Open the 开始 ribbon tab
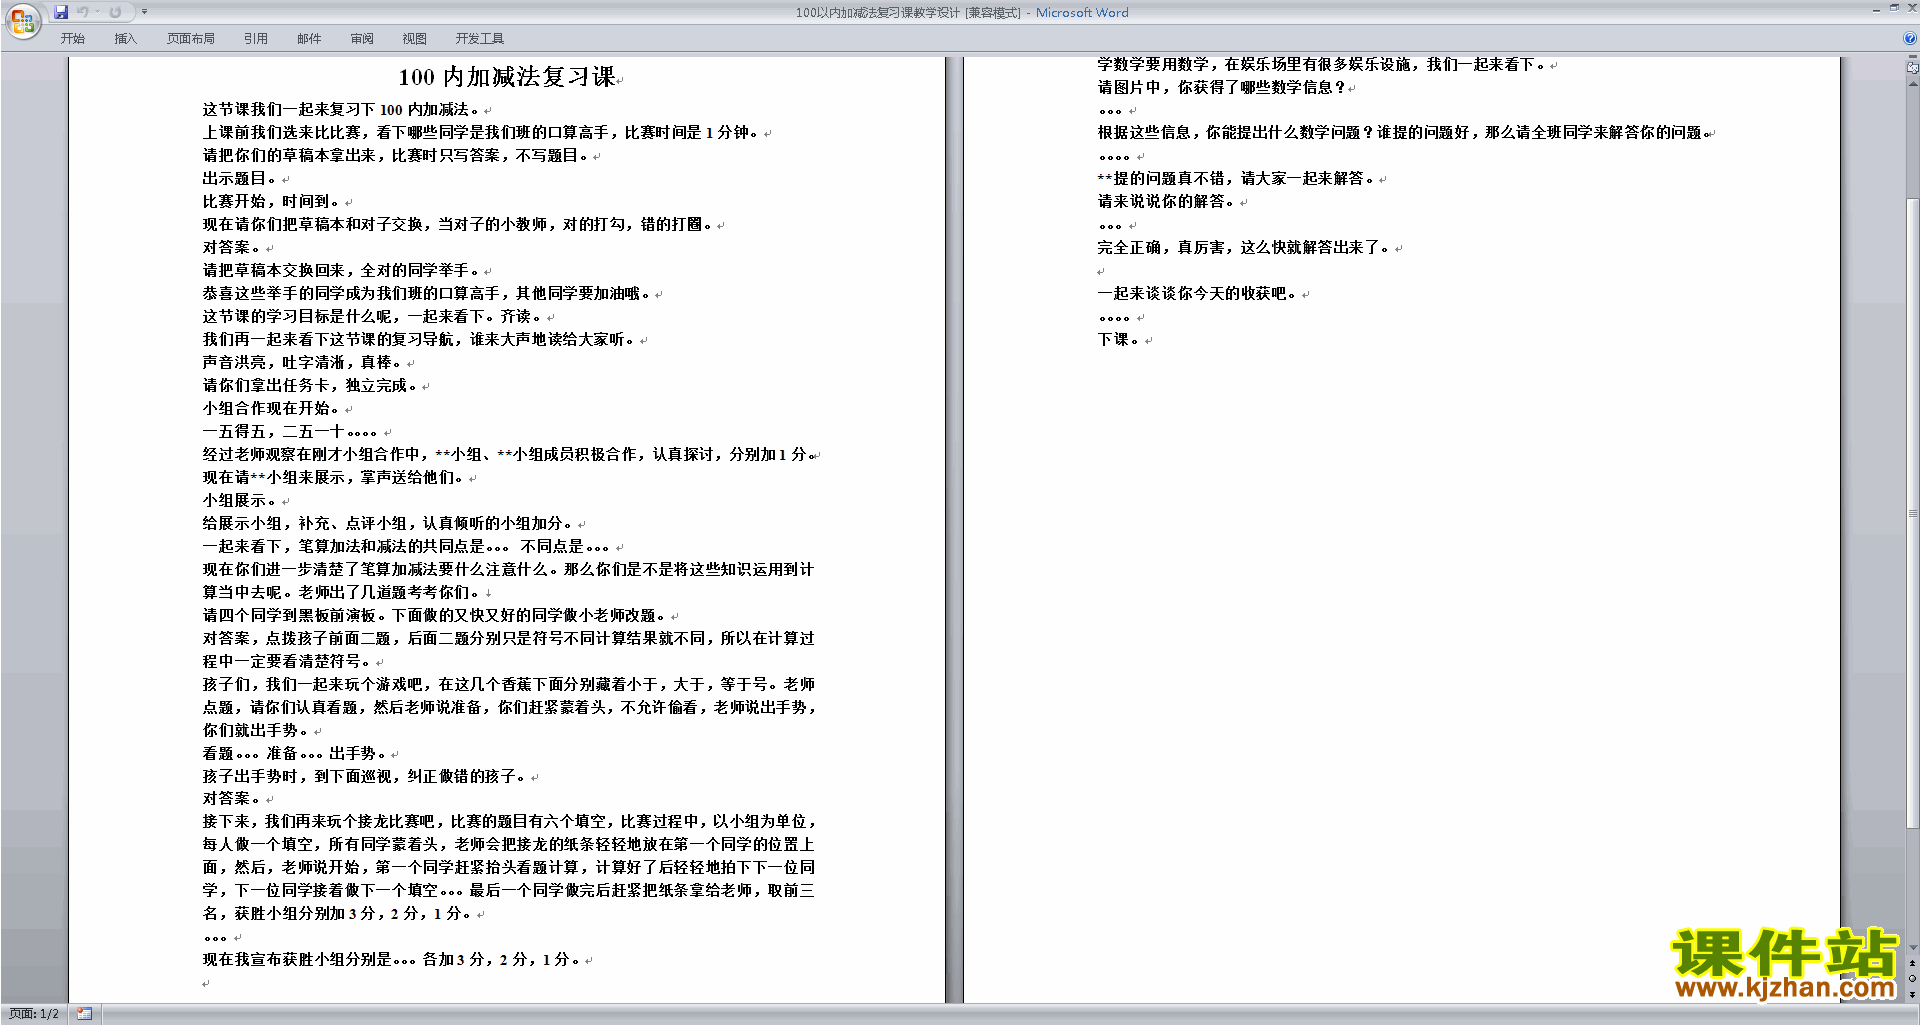The width and height of the screenshot is (1920, 1025). click(72, 38)
